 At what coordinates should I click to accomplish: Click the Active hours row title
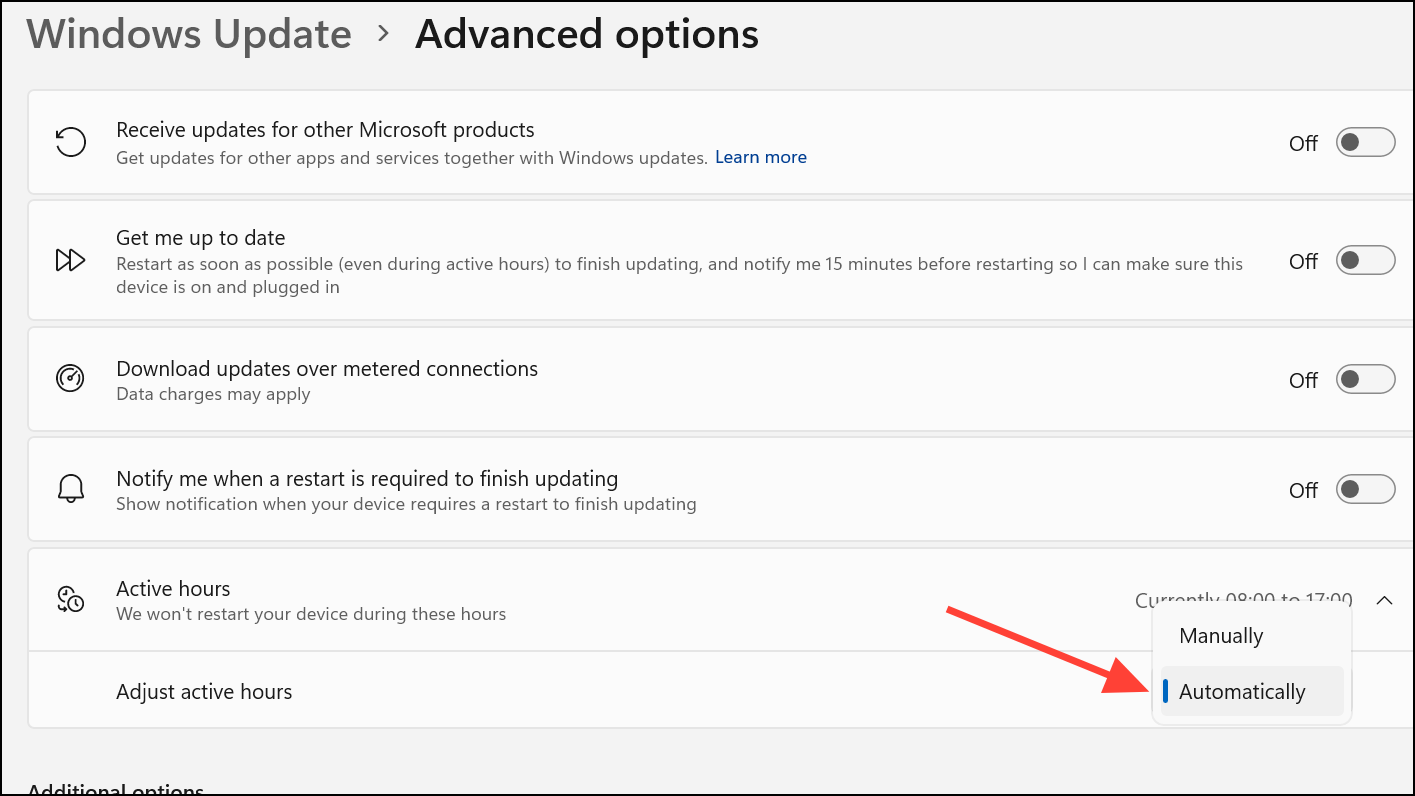(x=173, y=588)
